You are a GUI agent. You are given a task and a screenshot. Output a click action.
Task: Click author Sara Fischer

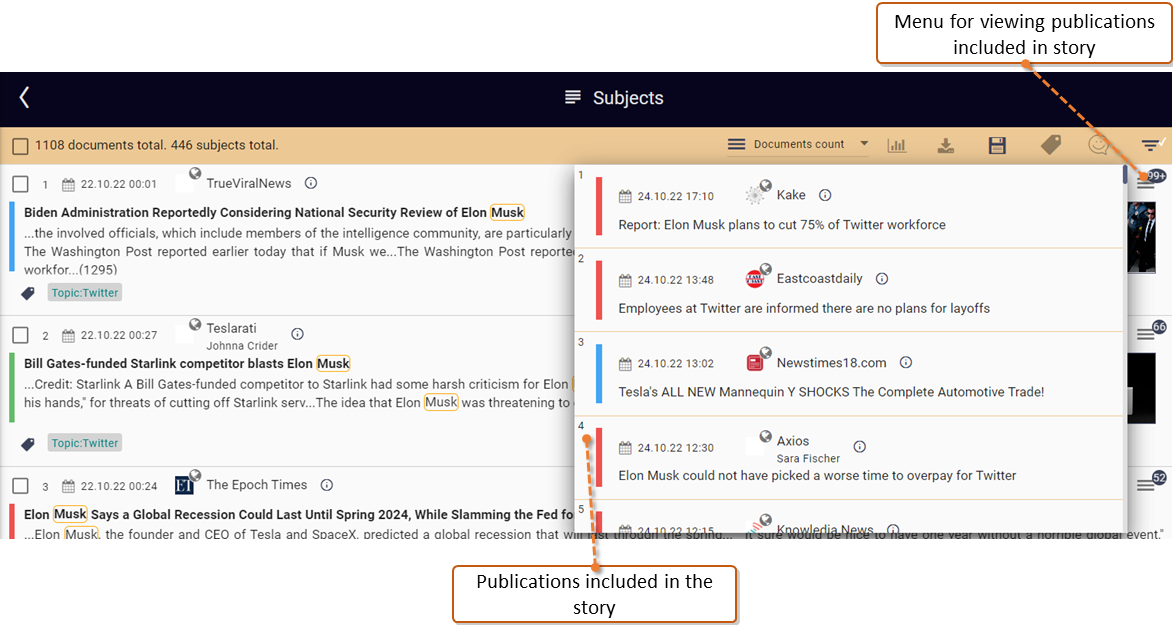[808, 459]
